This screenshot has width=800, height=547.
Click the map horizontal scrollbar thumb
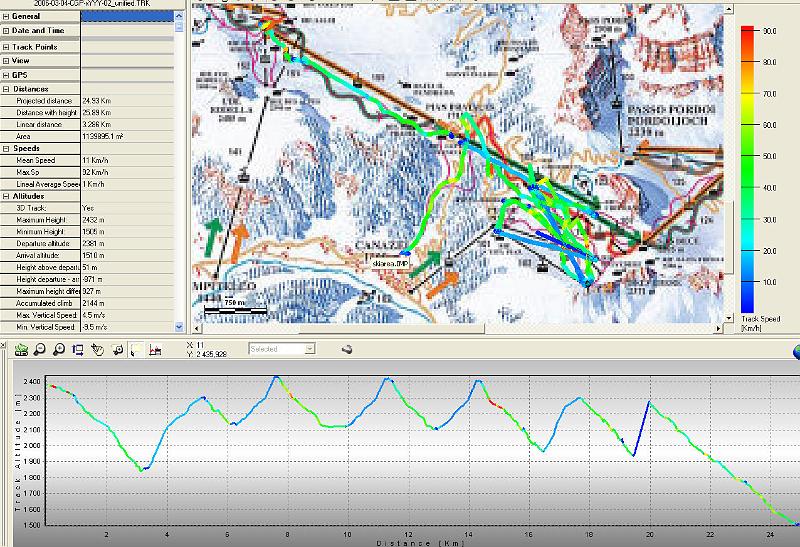coord(391,329)
